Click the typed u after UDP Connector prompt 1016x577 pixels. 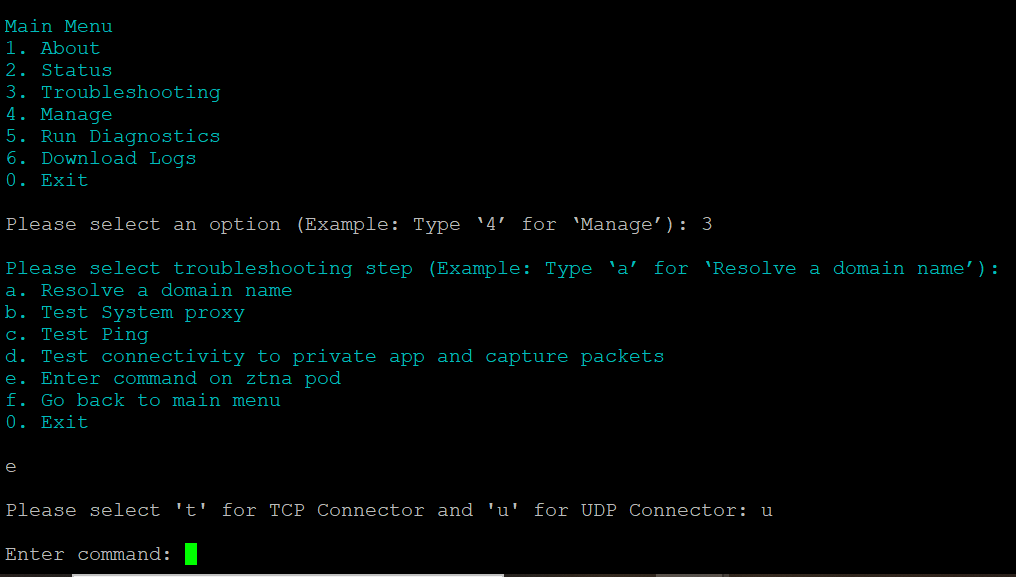tap(767, 510)
